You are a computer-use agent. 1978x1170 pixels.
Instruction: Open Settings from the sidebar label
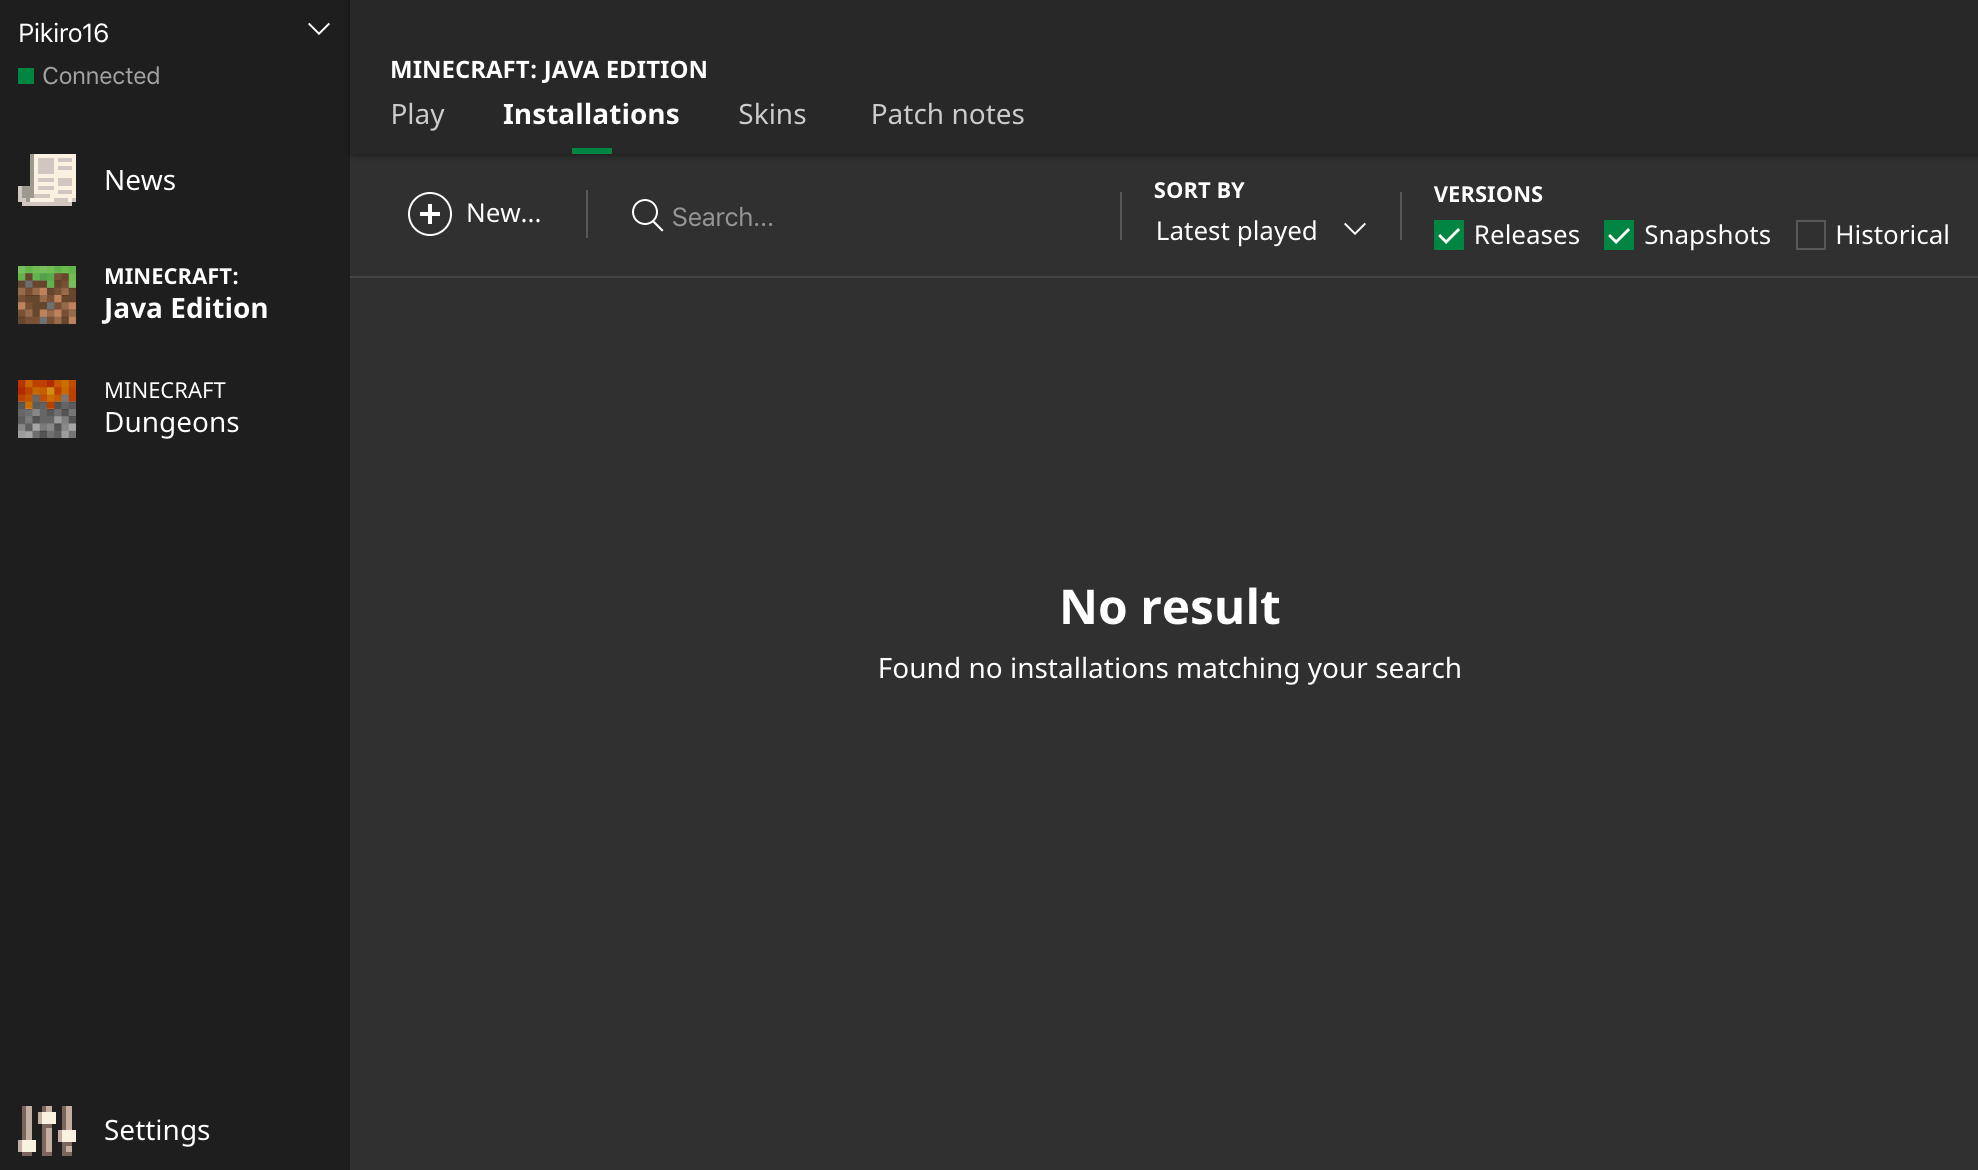pos(157,1130)
